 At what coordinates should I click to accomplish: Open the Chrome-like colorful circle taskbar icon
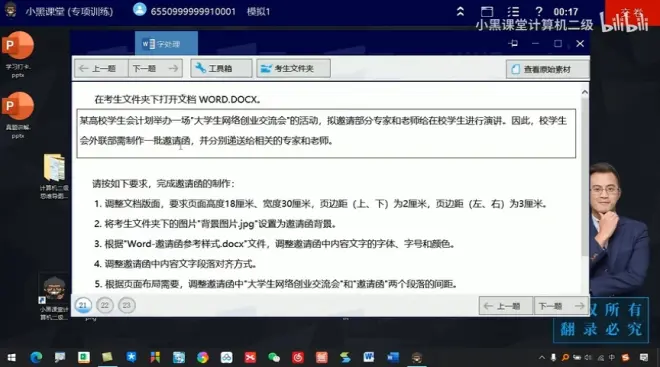[x=202, y=357]
